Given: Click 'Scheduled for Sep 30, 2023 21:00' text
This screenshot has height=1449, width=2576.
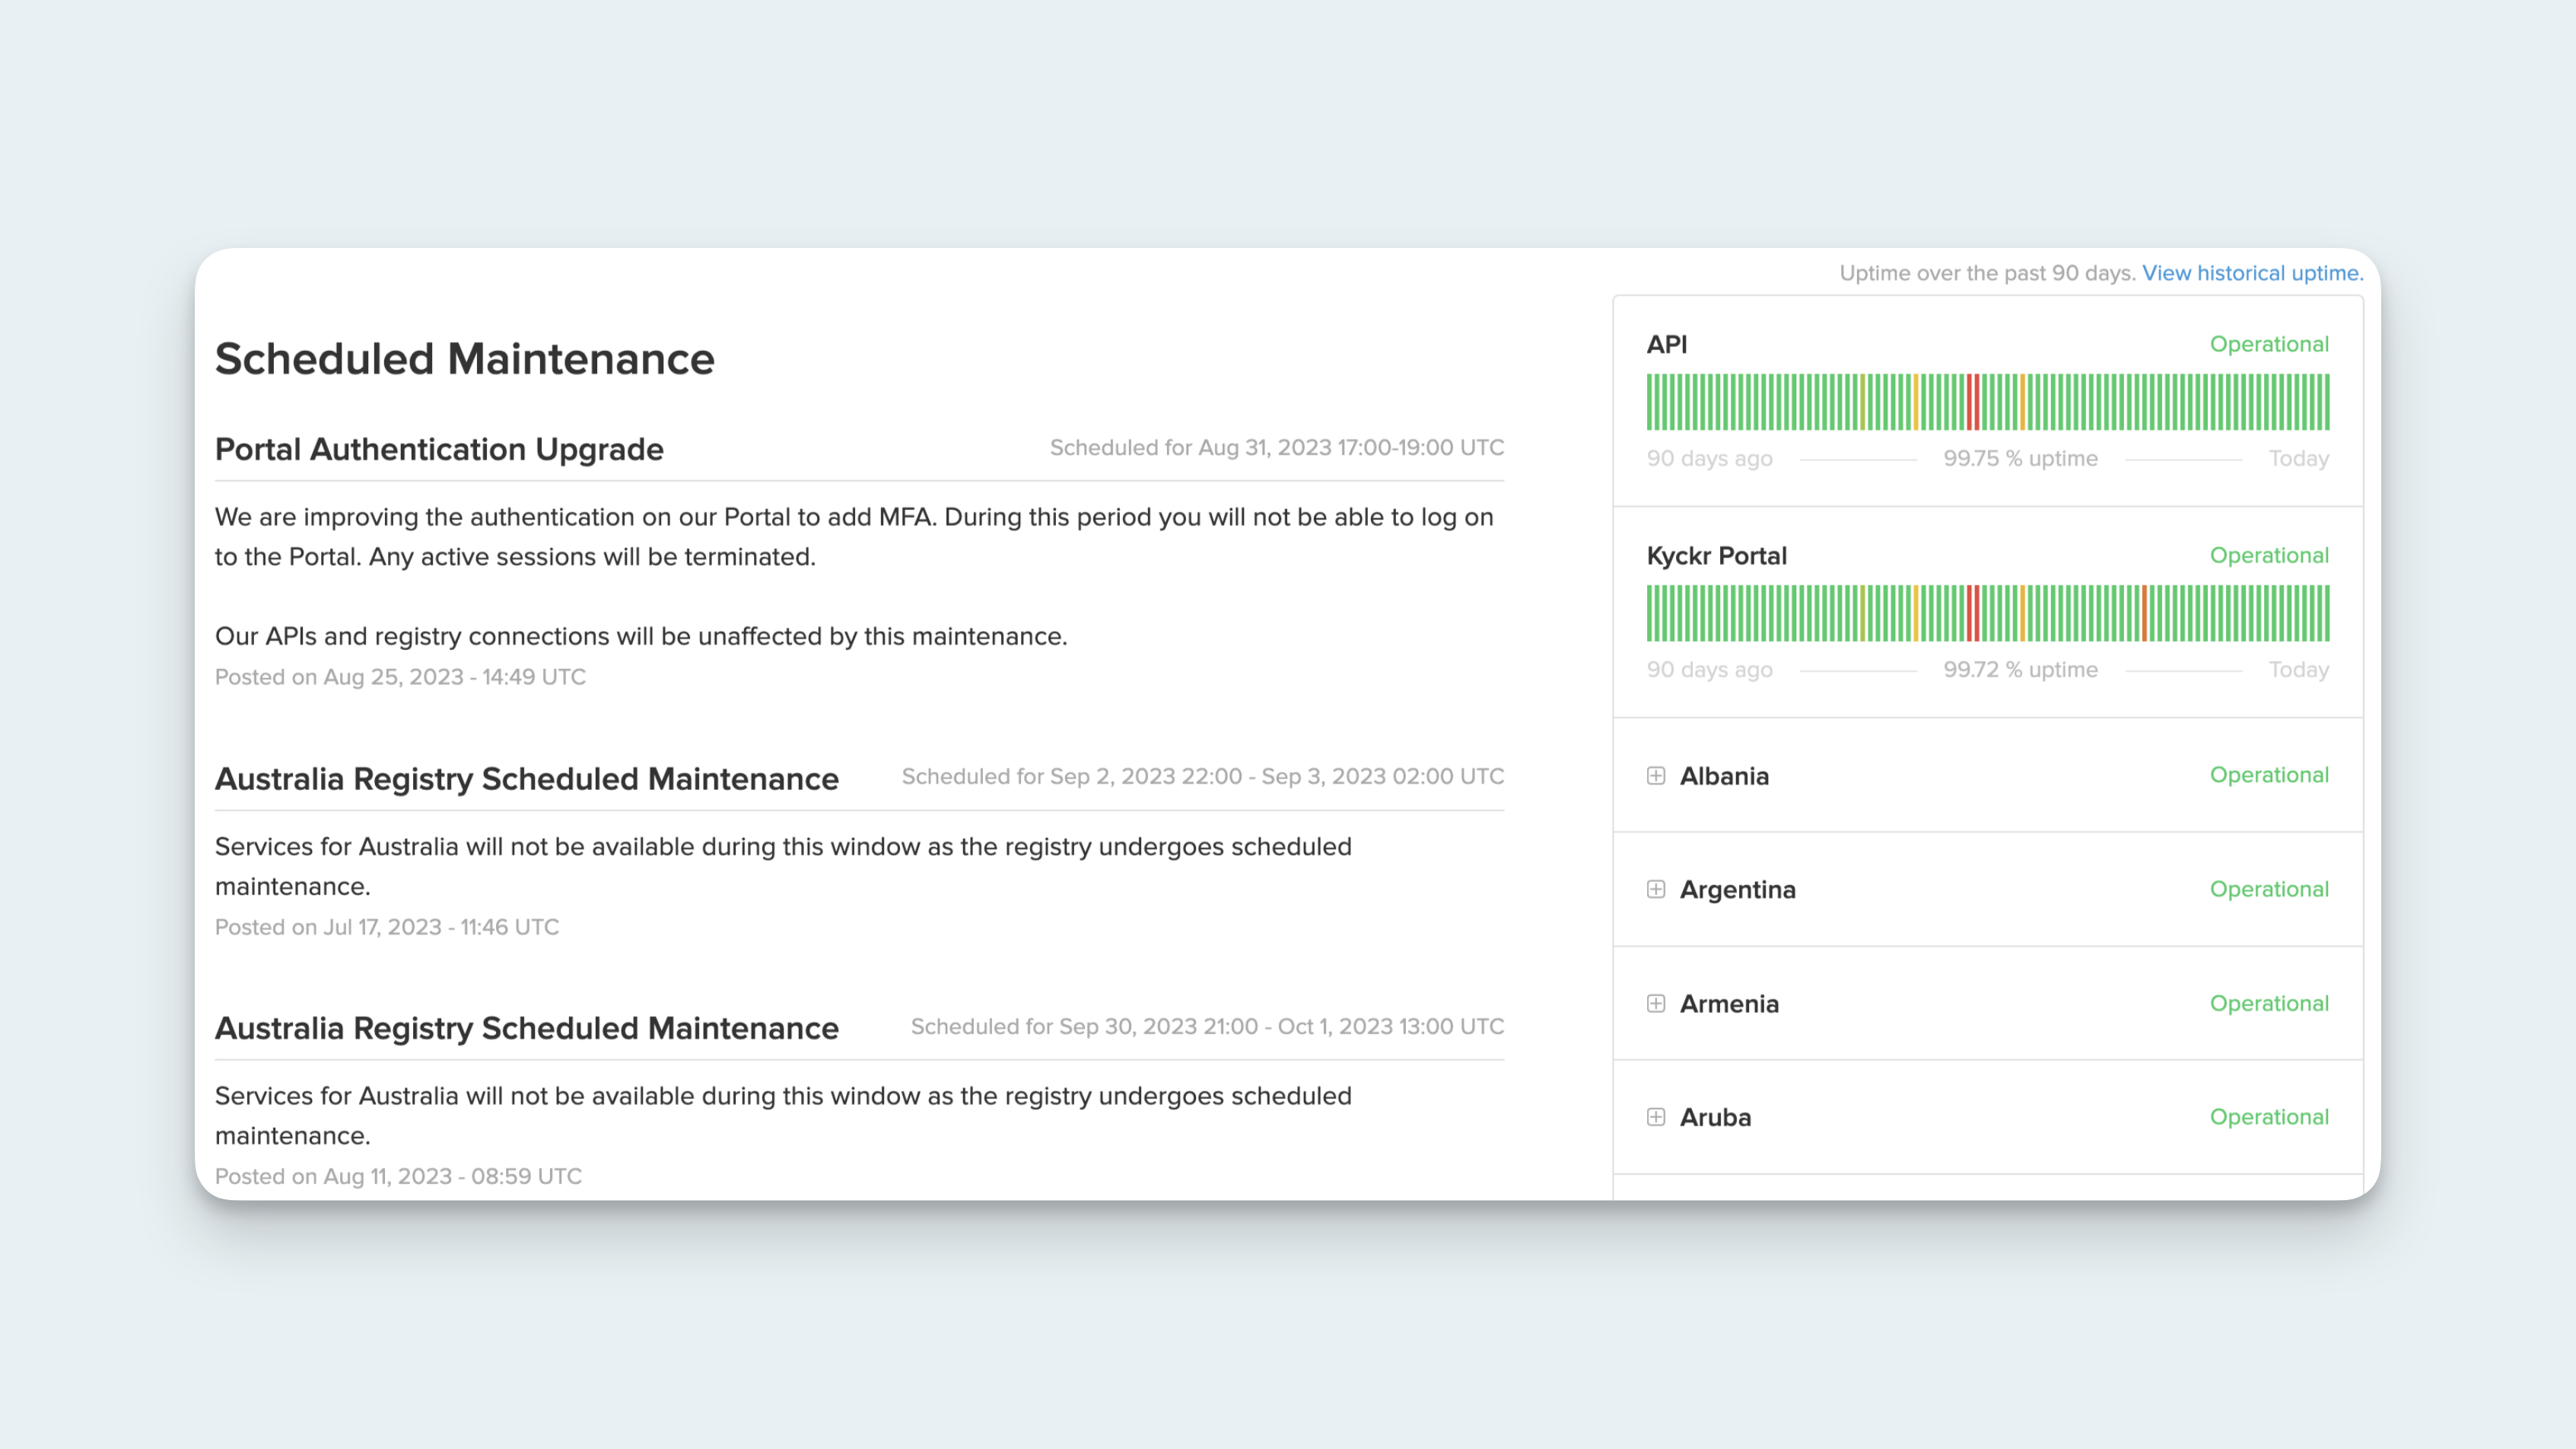Looking at the screenshot, I should (1084, 1027).
